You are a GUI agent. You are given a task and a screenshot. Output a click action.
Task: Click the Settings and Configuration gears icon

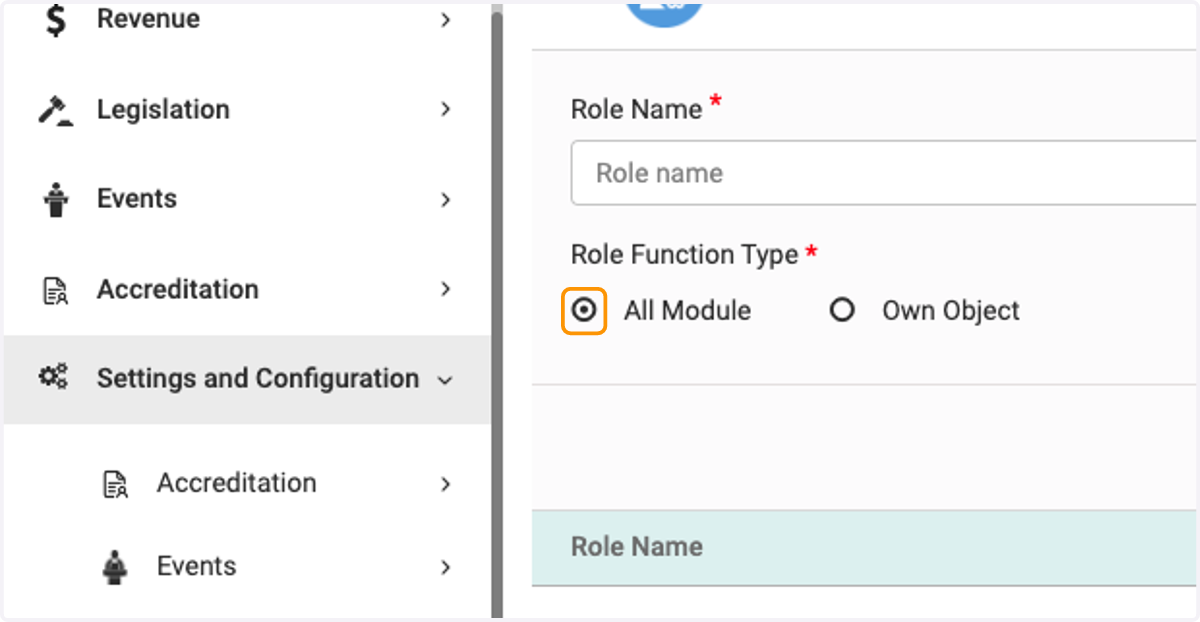53,378
